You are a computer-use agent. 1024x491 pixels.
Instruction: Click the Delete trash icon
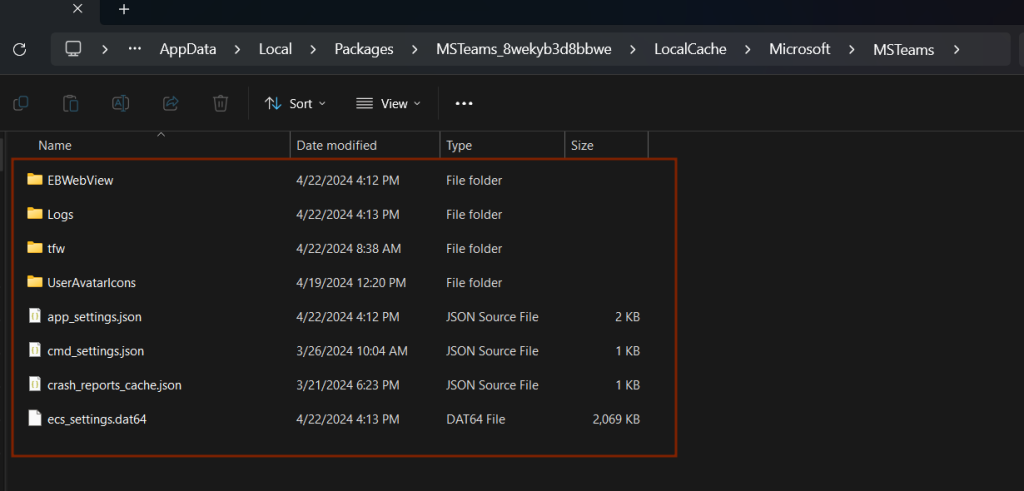coord(220,103)
